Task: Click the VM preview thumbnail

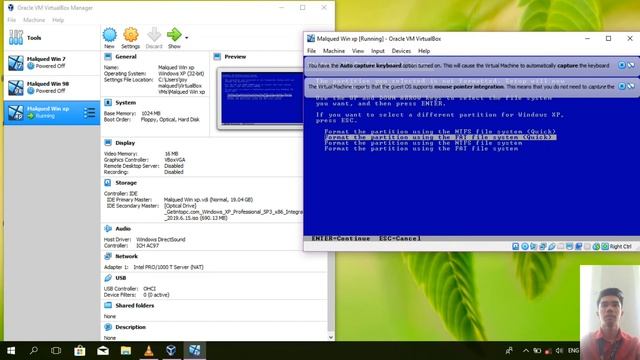Action: (261, 98)
